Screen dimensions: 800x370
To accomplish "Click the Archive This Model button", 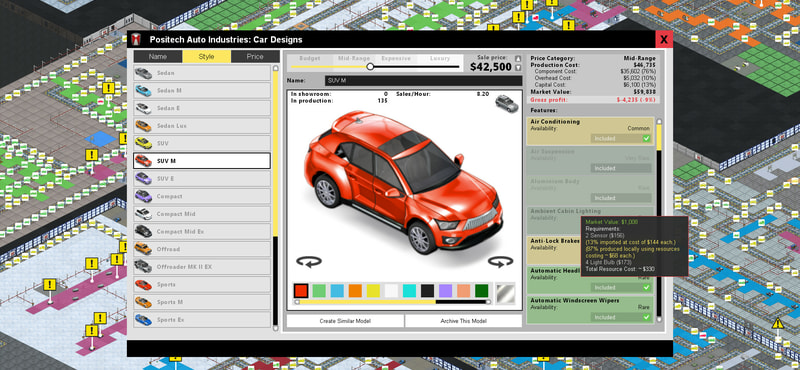I will tap(464, 321).
